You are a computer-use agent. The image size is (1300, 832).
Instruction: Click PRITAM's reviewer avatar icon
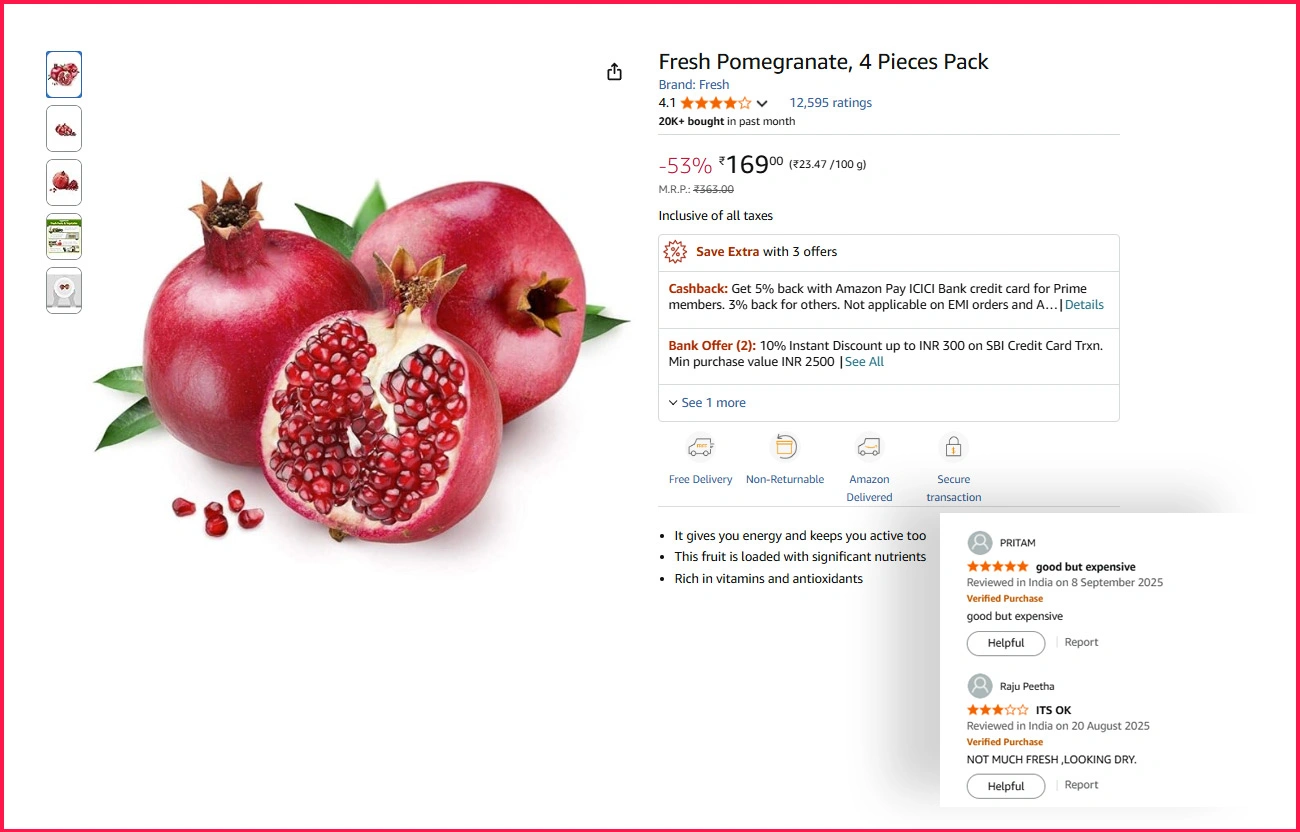point(980,543)
